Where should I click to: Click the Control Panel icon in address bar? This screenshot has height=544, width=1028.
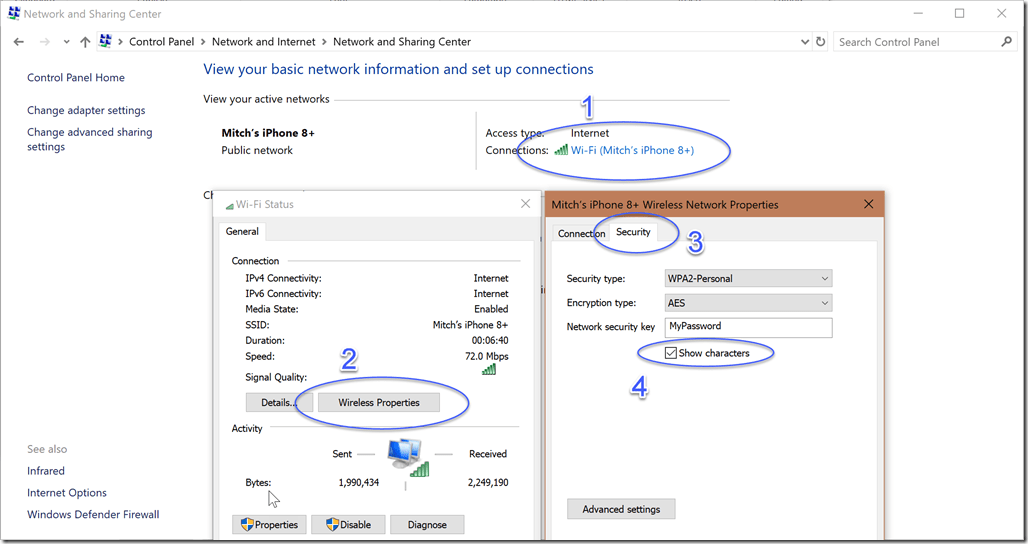[x=106, y=42]
